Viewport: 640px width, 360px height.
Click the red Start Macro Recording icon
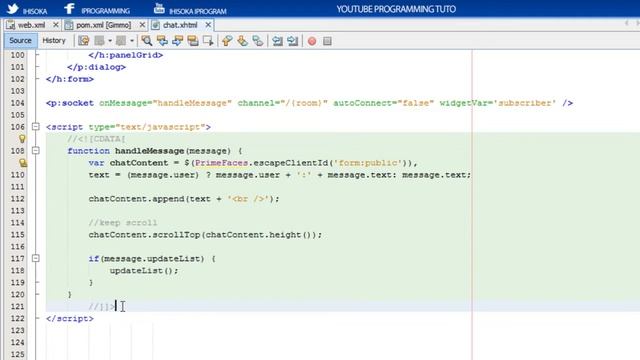pos(312,41)
